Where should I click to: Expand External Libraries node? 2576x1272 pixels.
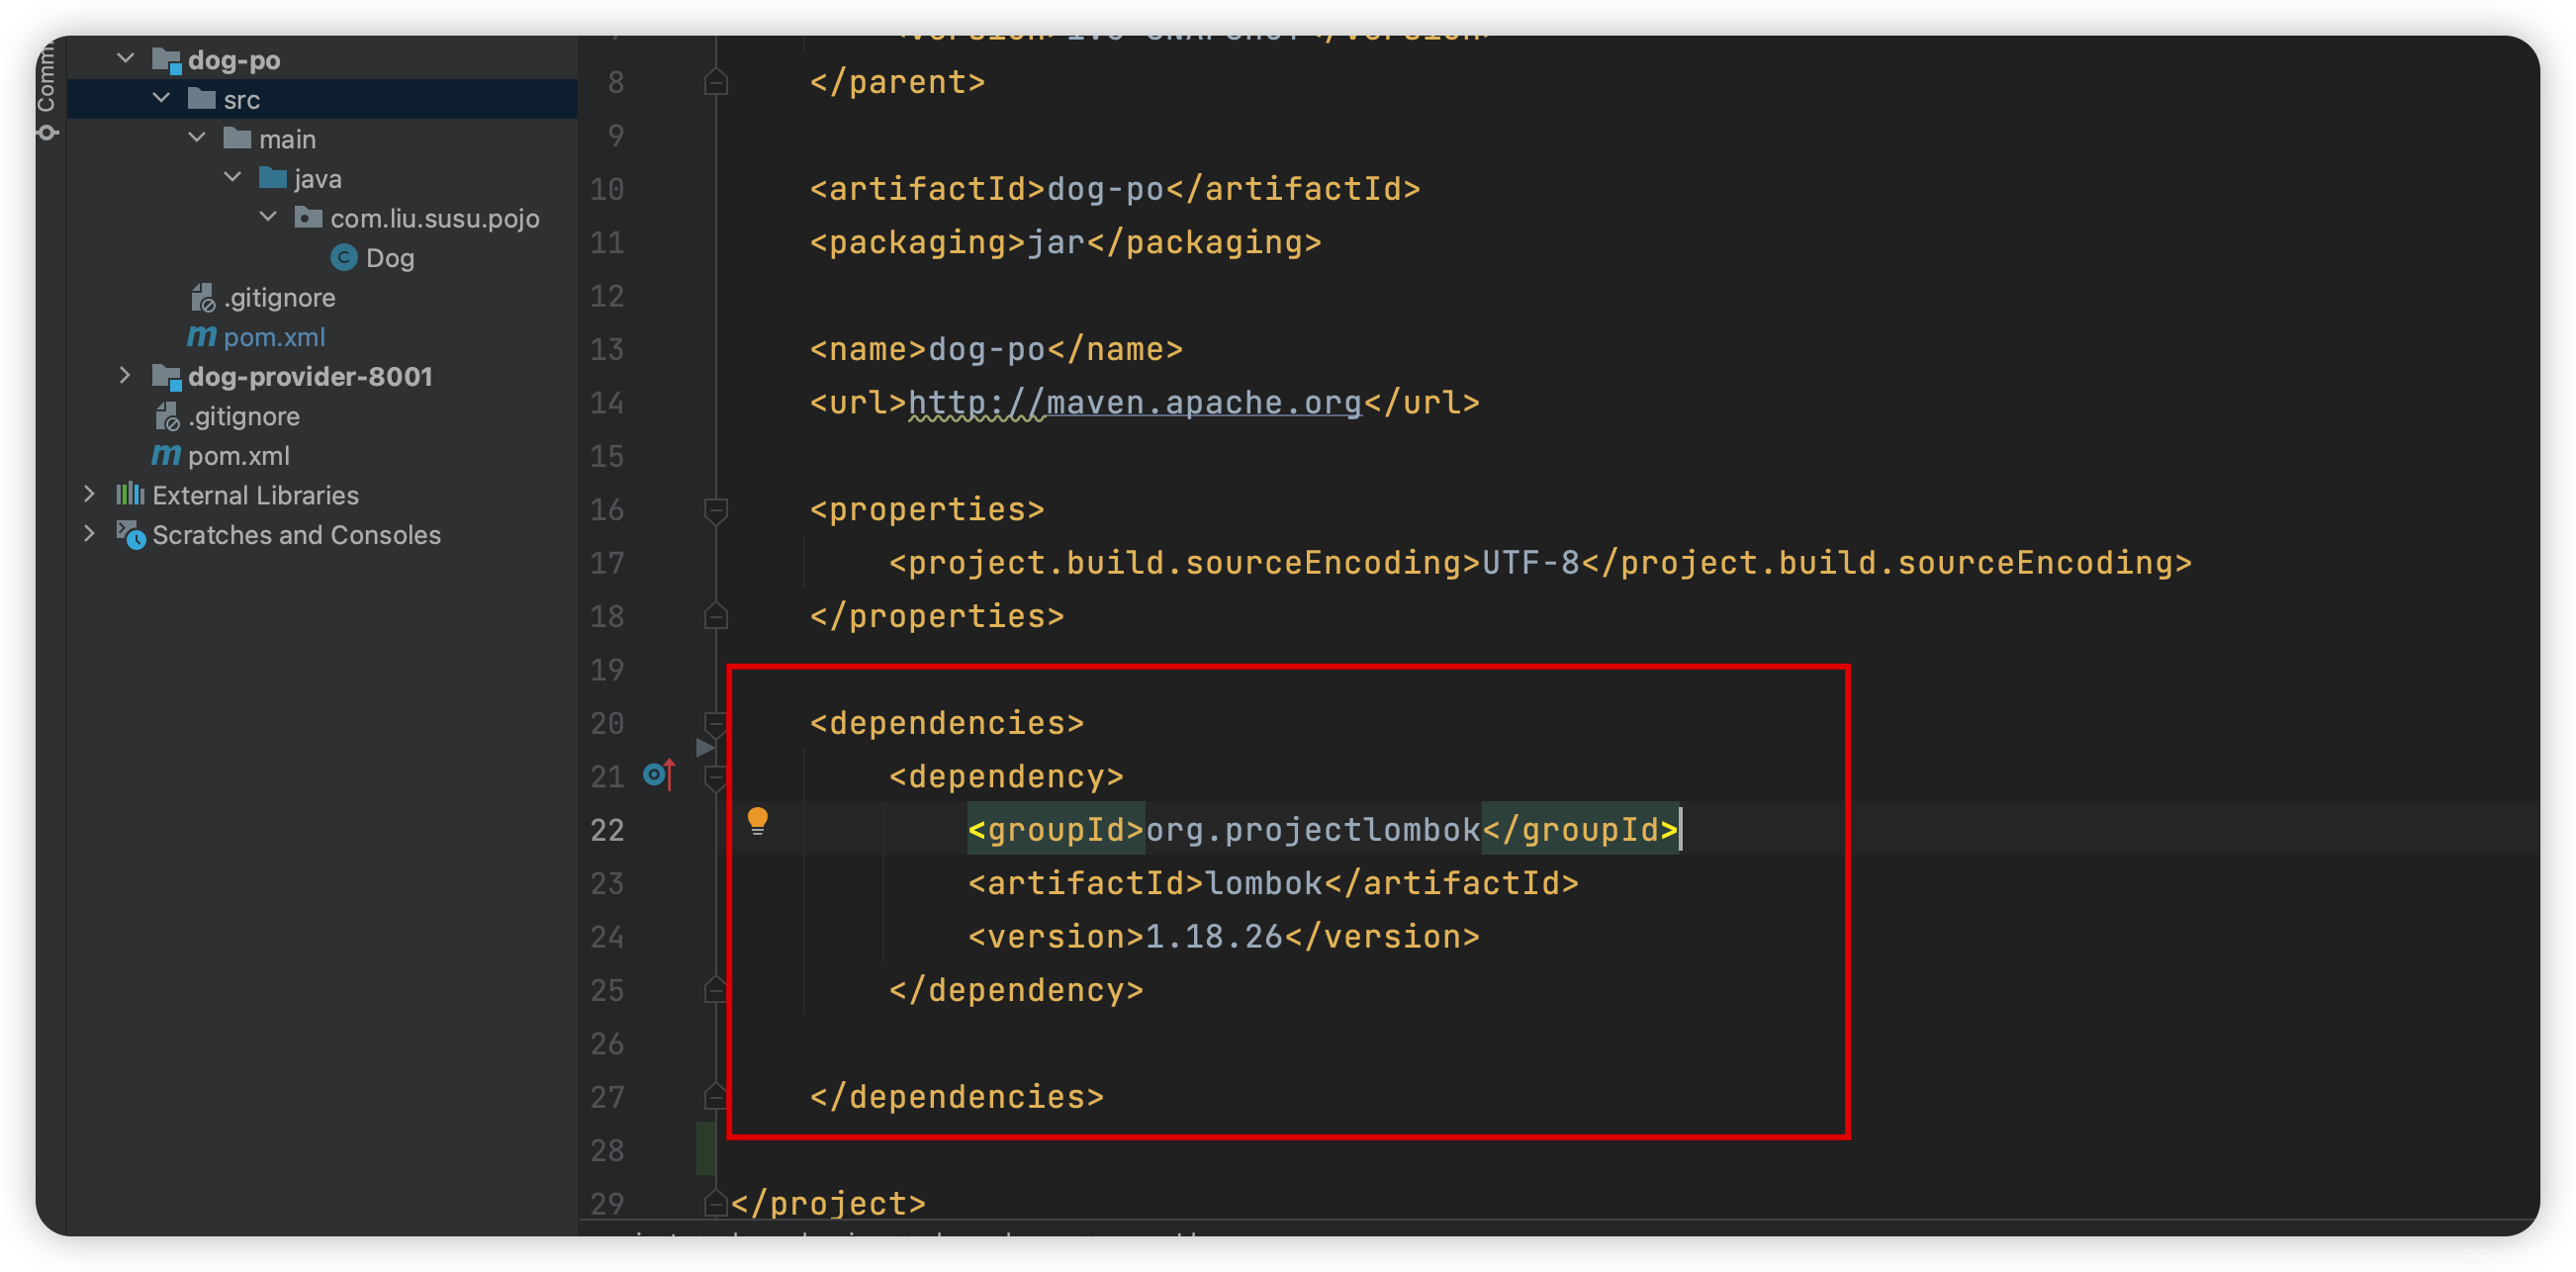tap(89, 494)
